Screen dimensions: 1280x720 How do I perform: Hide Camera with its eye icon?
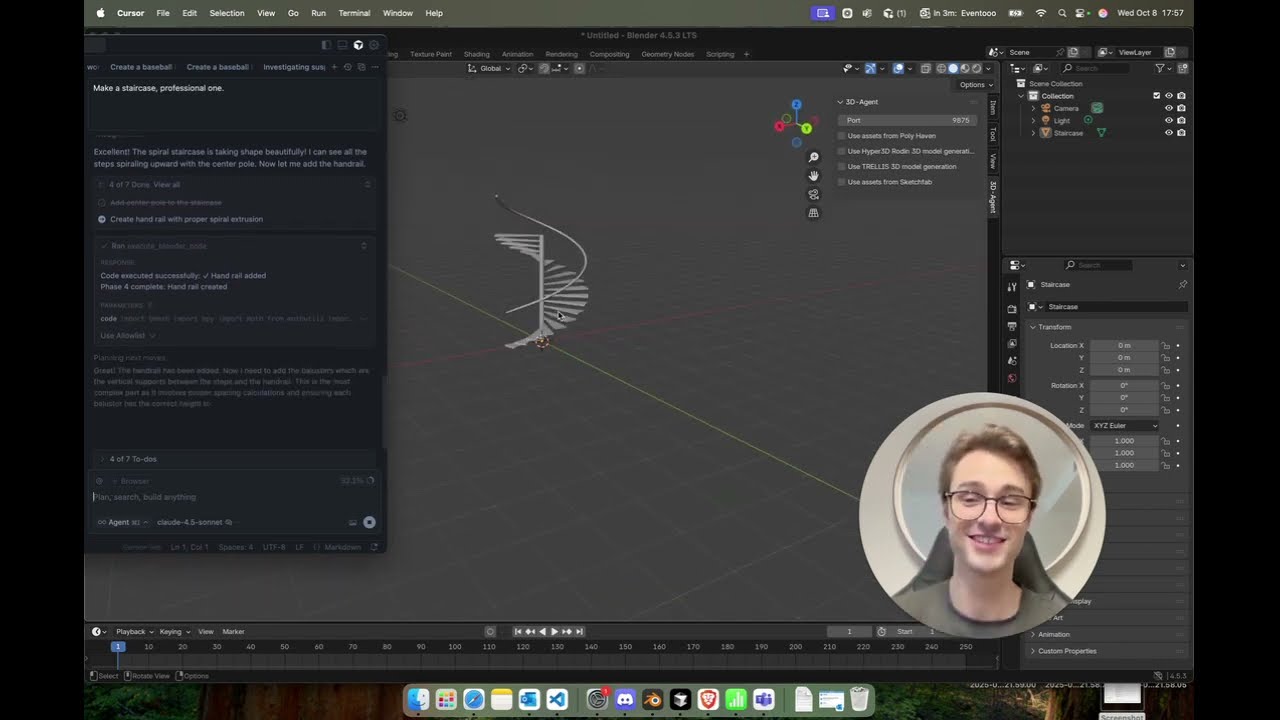pos(1169,108)
